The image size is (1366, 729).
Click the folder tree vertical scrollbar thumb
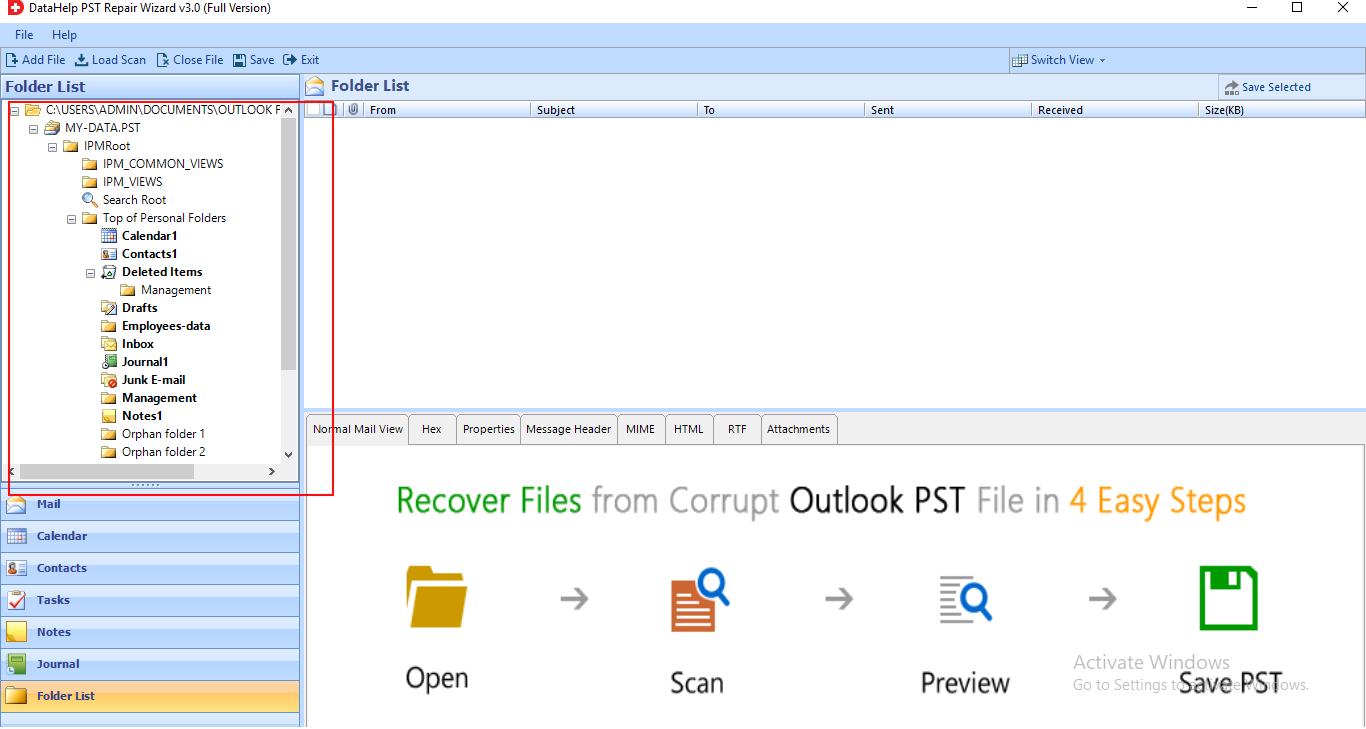point(289,244)
